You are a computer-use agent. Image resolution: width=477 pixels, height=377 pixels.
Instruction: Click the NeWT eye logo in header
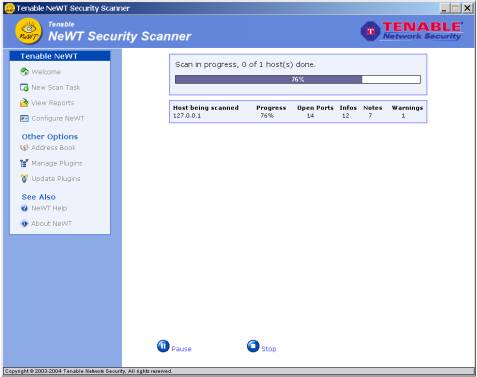point(29,31)
